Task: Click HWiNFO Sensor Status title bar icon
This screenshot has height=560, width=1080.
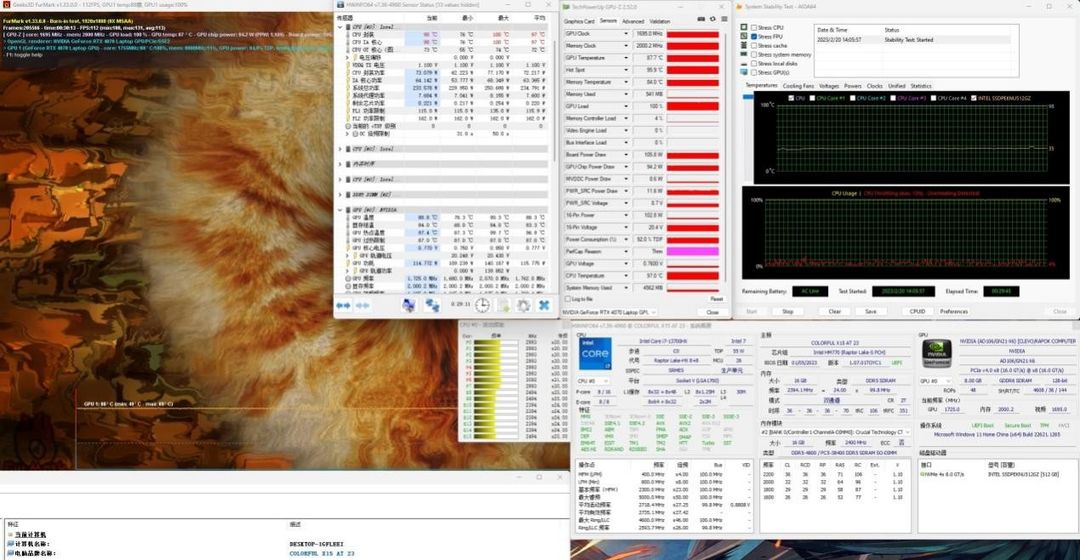Action: pyautogui.click(x=341, y=5)
